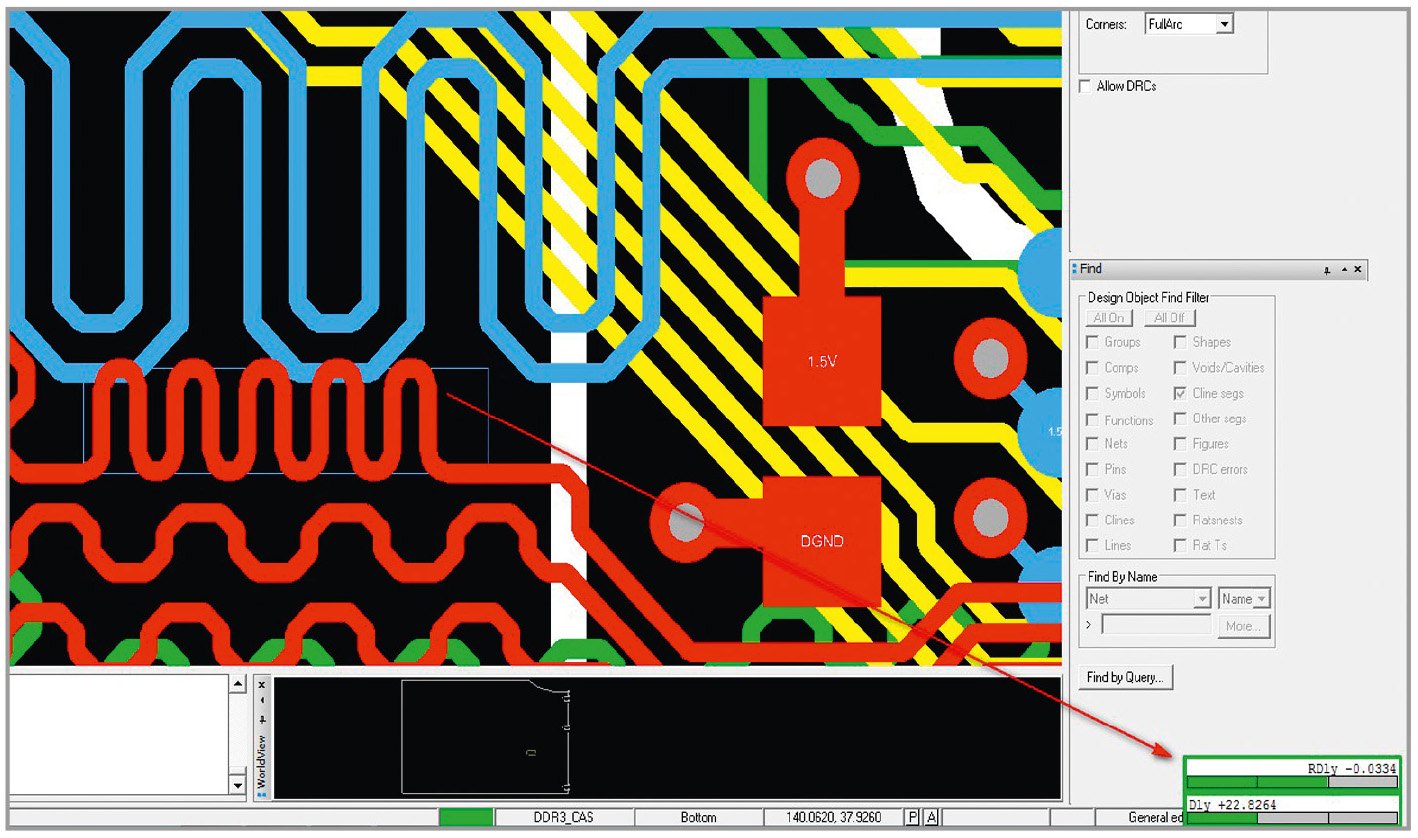Select the 1.5V pad on canvas
The image size is (1418, 838).
pos(822,361)
